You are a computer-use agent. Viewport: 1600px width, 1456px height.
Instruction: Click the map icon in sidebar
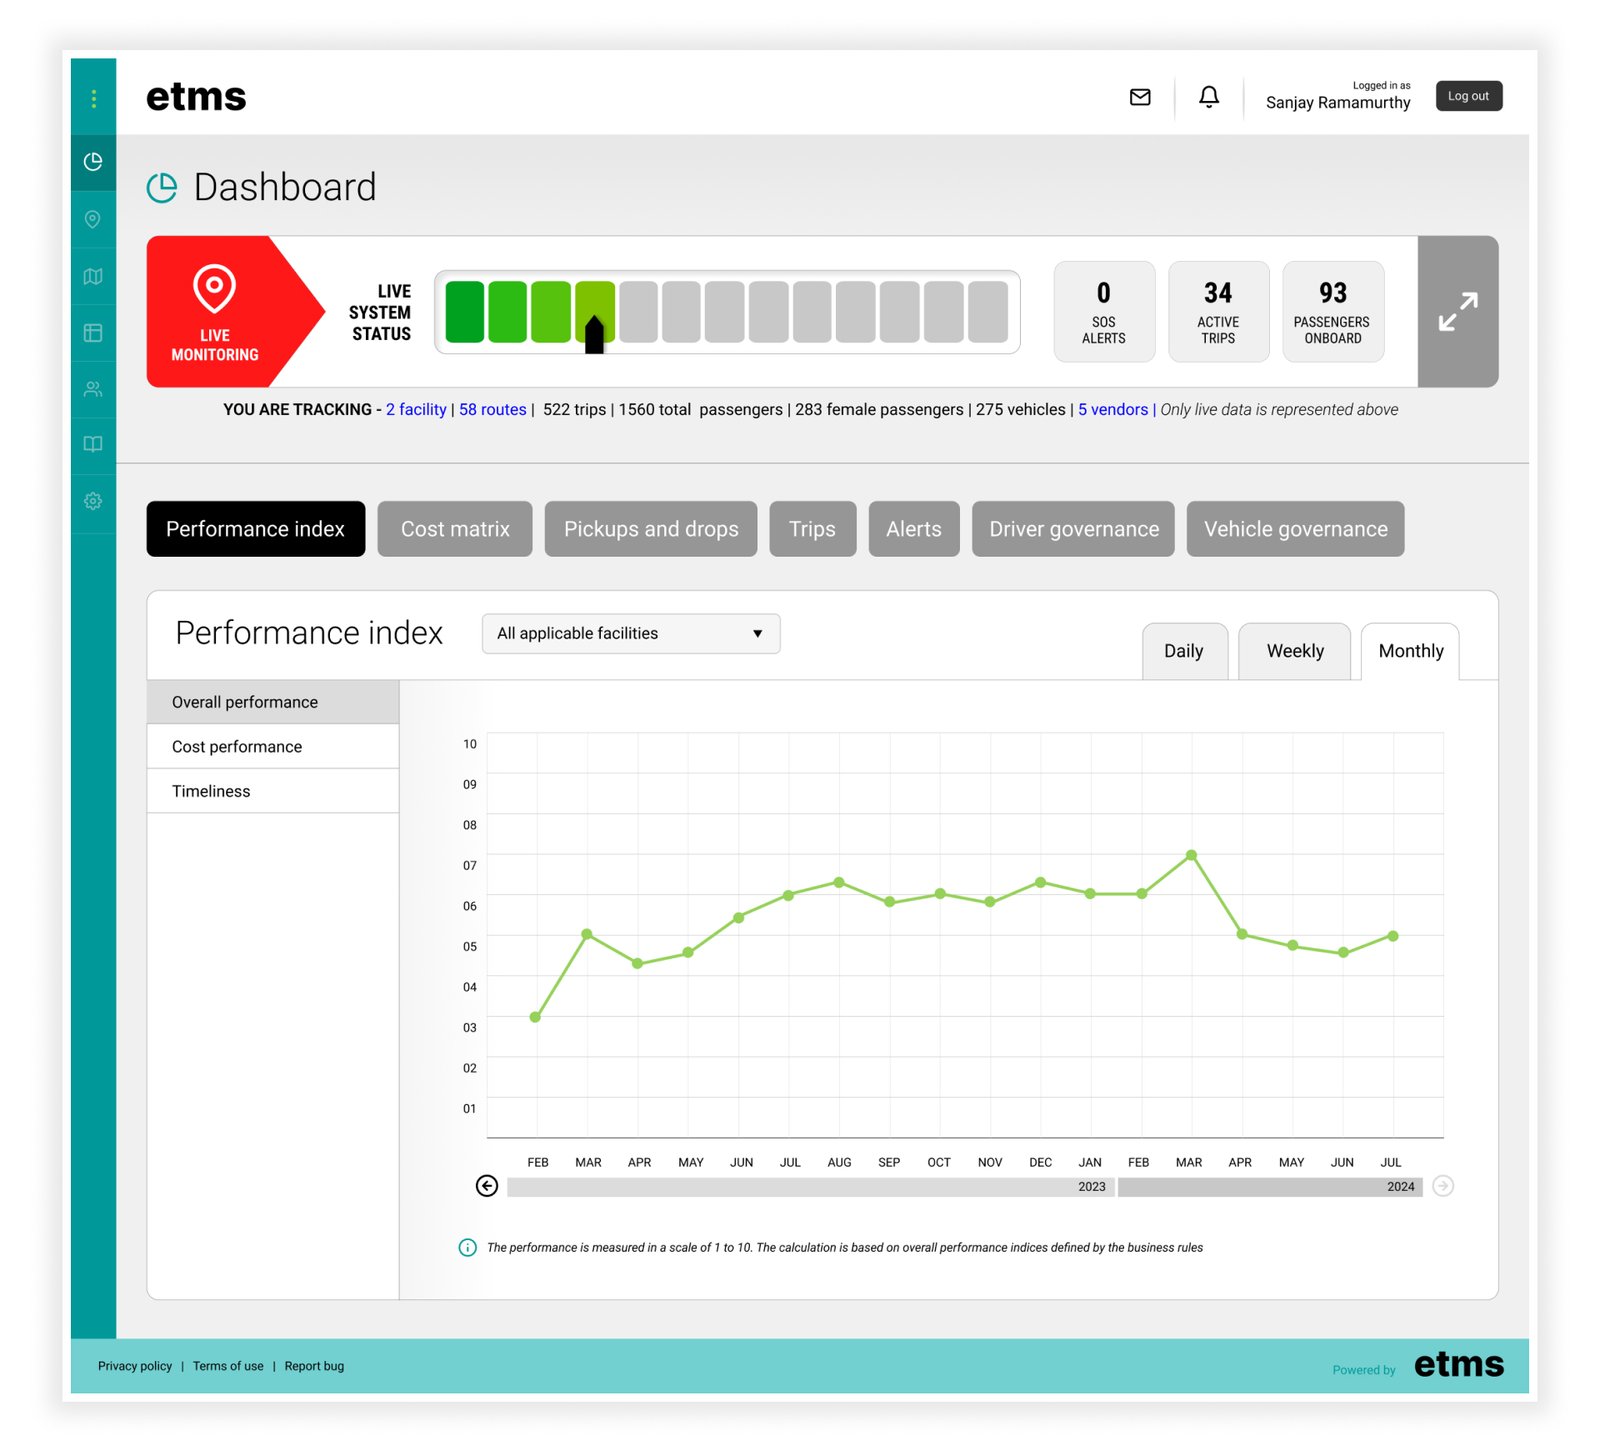pyautogui.click(x=93, y=276)
